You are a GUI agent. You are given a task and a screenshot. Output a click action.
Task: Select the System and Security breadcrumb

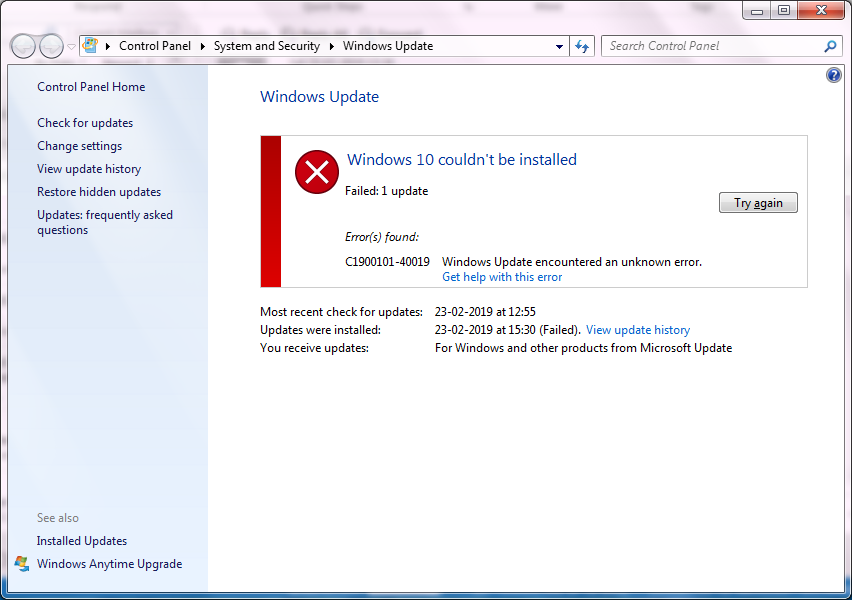tap(267, 46)
